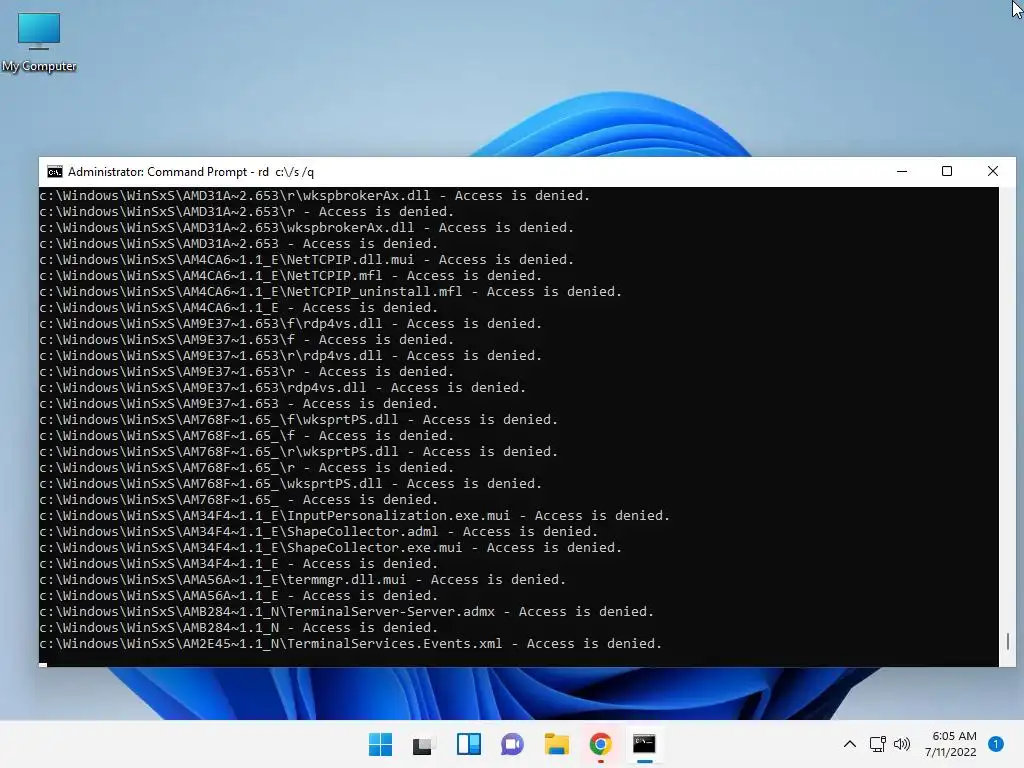The width and height of the screenshot is (1024, 768).
Task: Open volume control tray icon
Action: (x=902, y=744)
